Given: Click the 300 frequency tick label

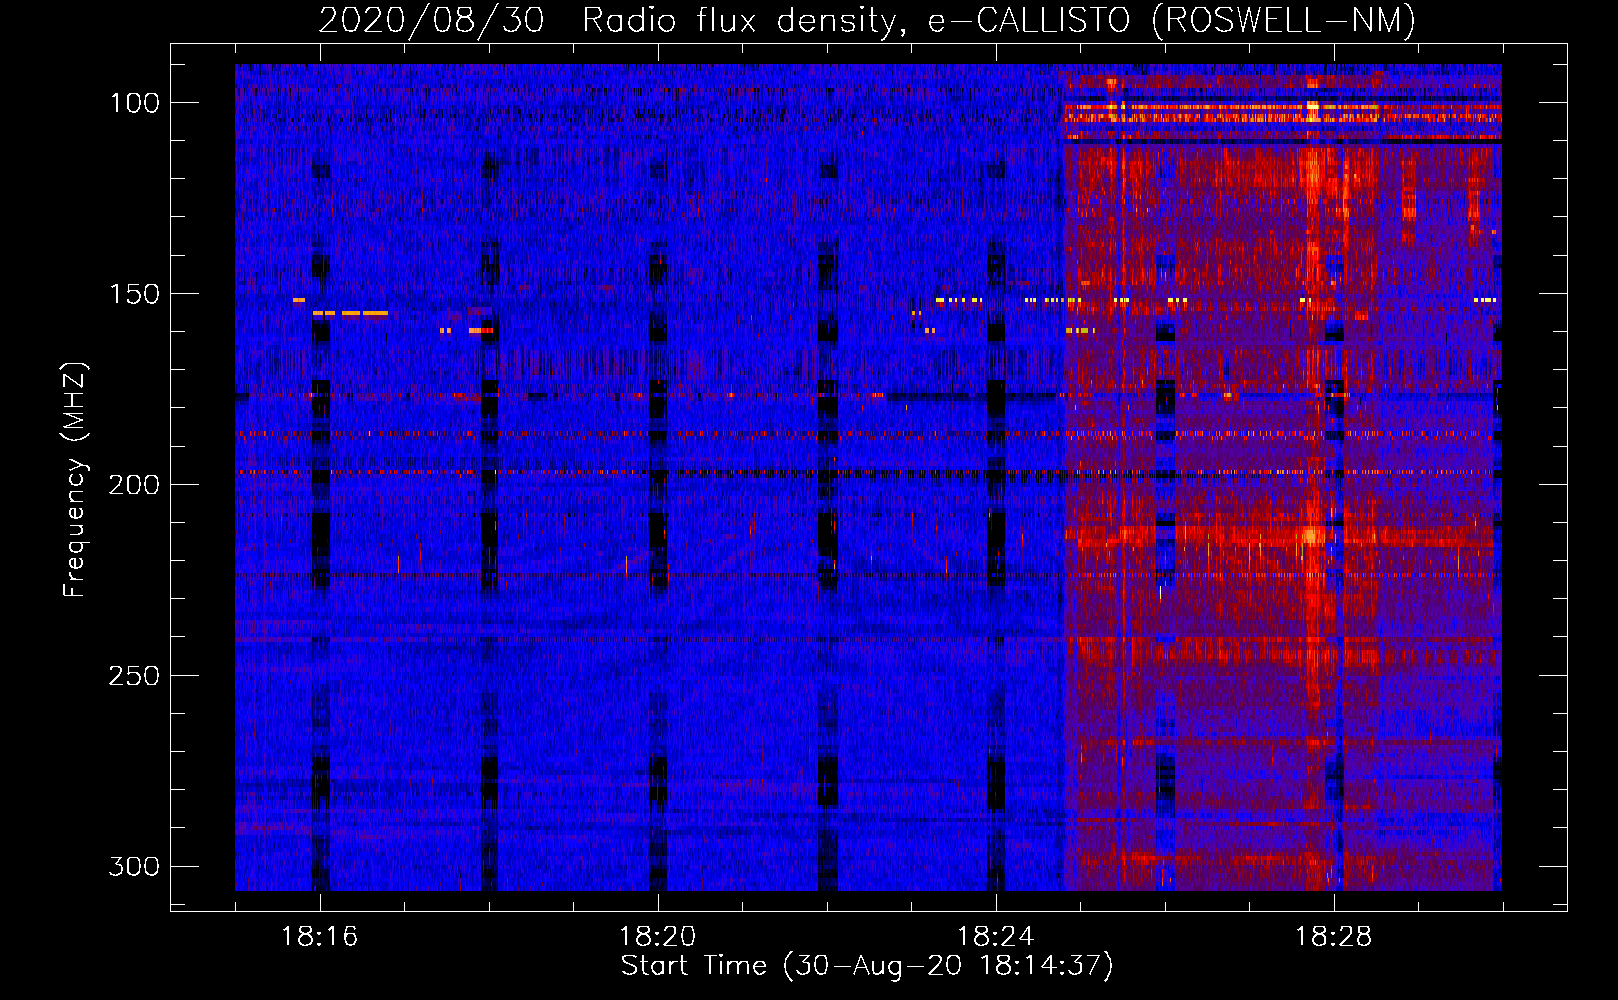Looking at the screenshot, I should 134,866.
